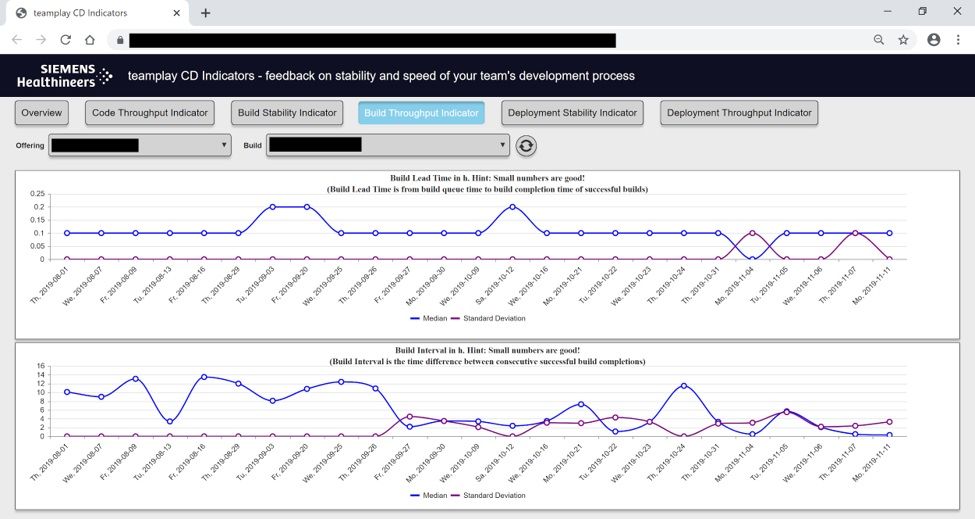
Task: Click the Build Lead Time chart title
Action: (488, 183)
